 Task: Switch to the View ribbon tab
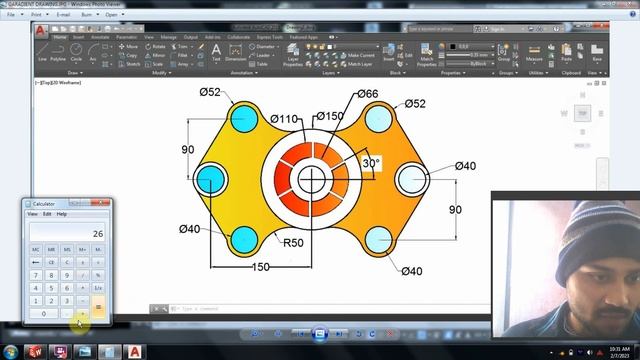pos(149,37)
